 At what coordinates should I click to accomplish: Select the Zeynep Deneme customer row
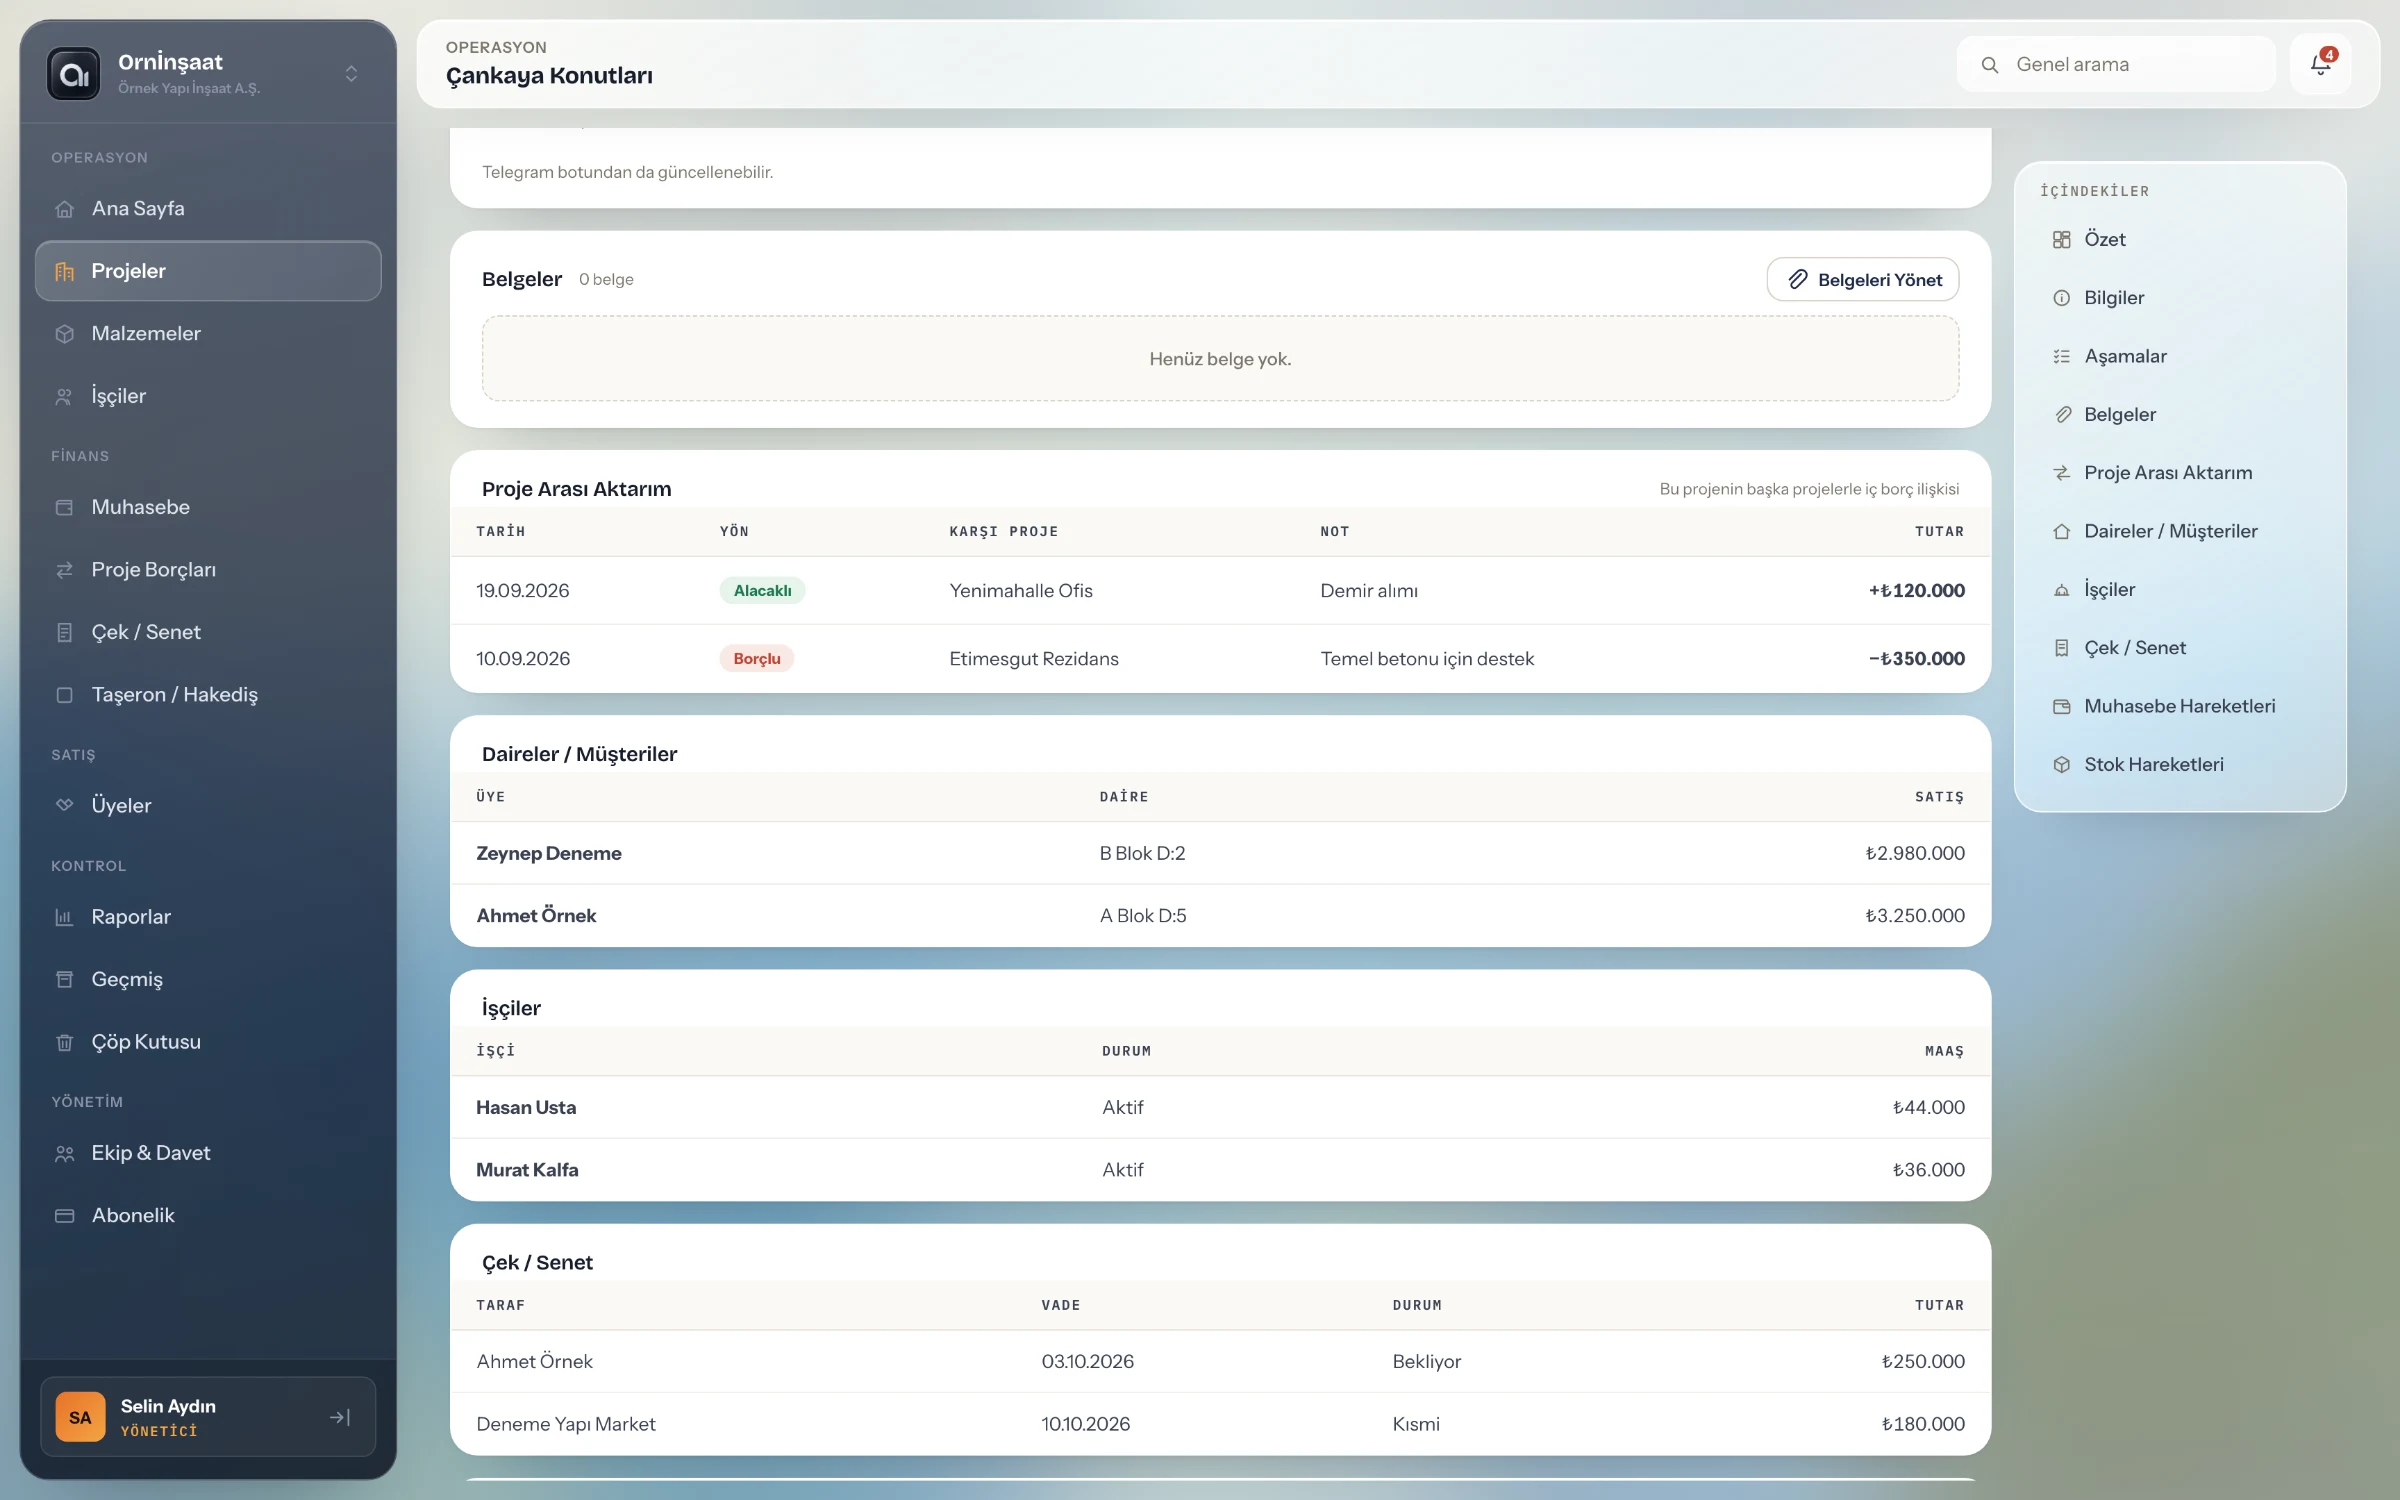(x=1220, y=853)
